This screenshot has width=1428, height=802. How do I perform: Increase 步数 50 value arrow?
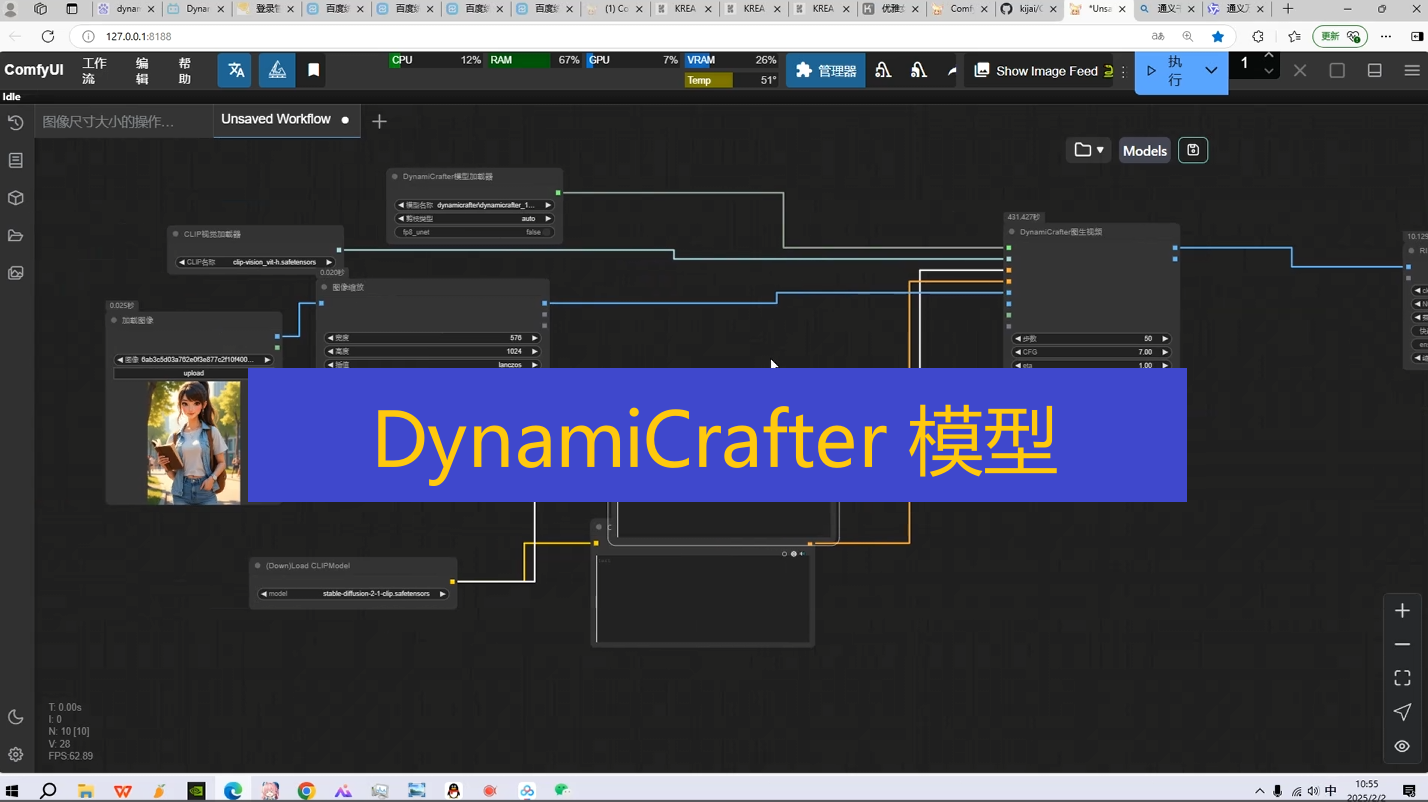click(x=1165, y=339)
